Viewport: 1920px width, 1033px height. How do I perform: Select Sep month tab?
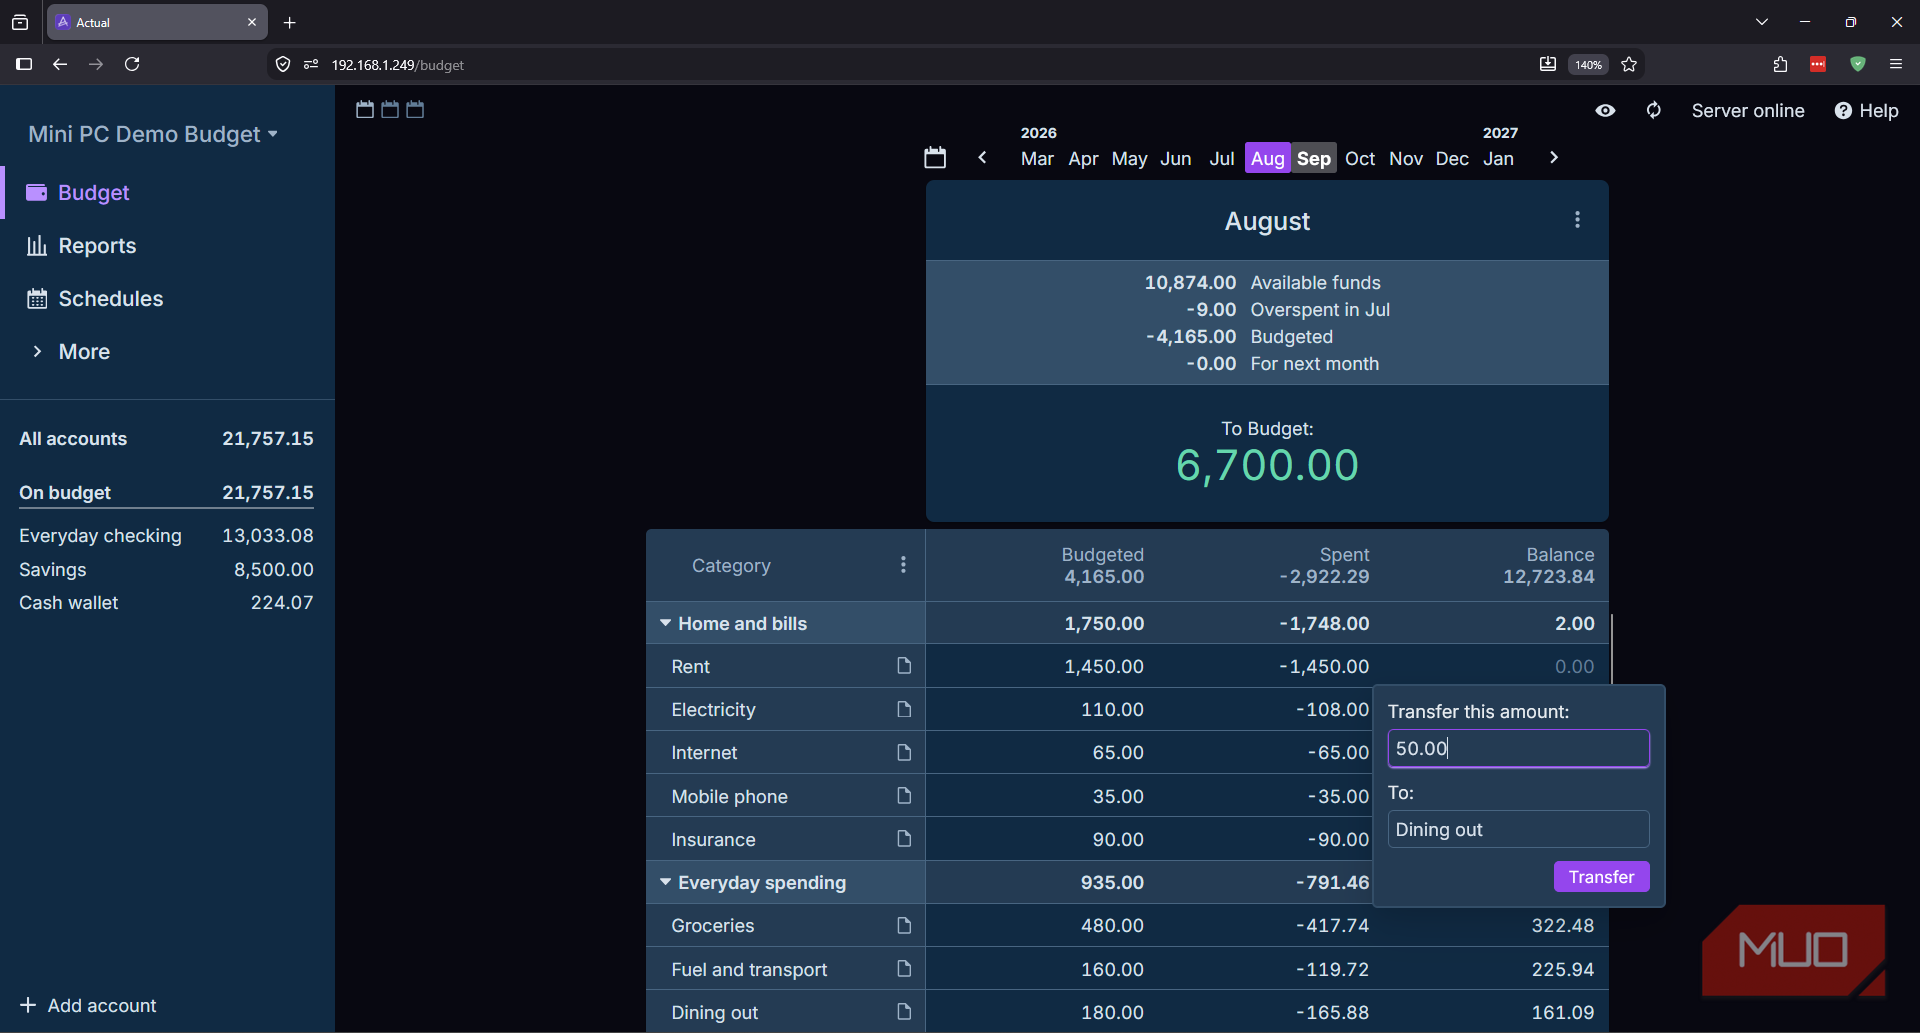1314,159
